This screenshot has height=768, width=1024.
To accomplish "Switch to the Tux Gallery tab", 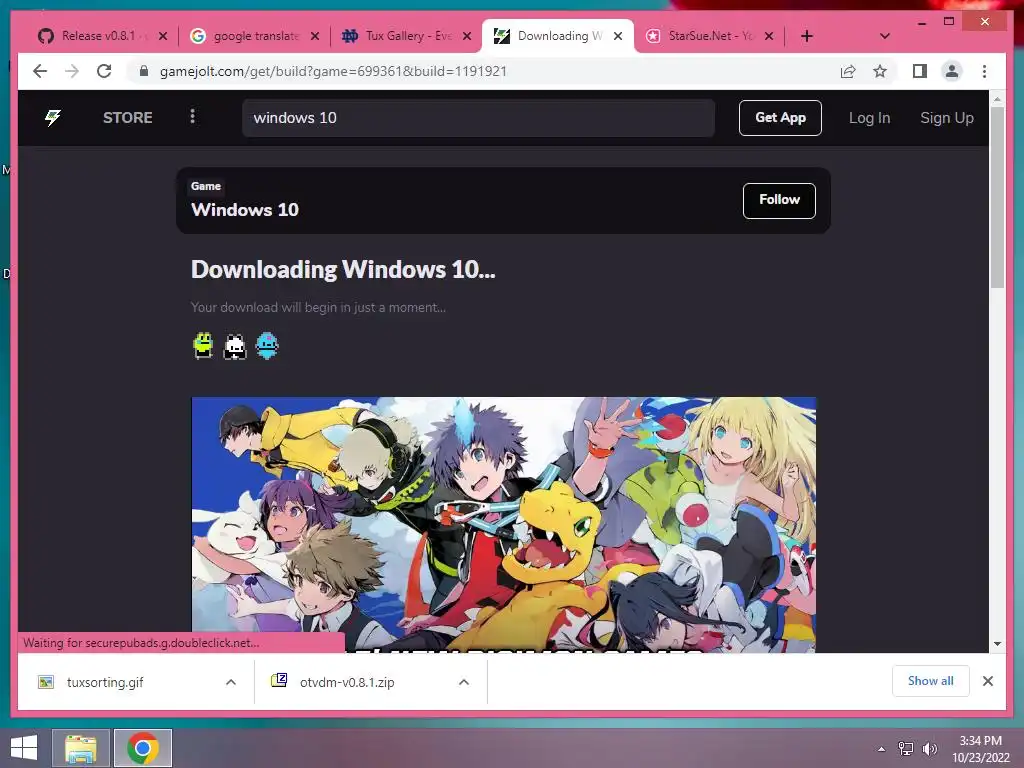I will click(x=406, y=36).
